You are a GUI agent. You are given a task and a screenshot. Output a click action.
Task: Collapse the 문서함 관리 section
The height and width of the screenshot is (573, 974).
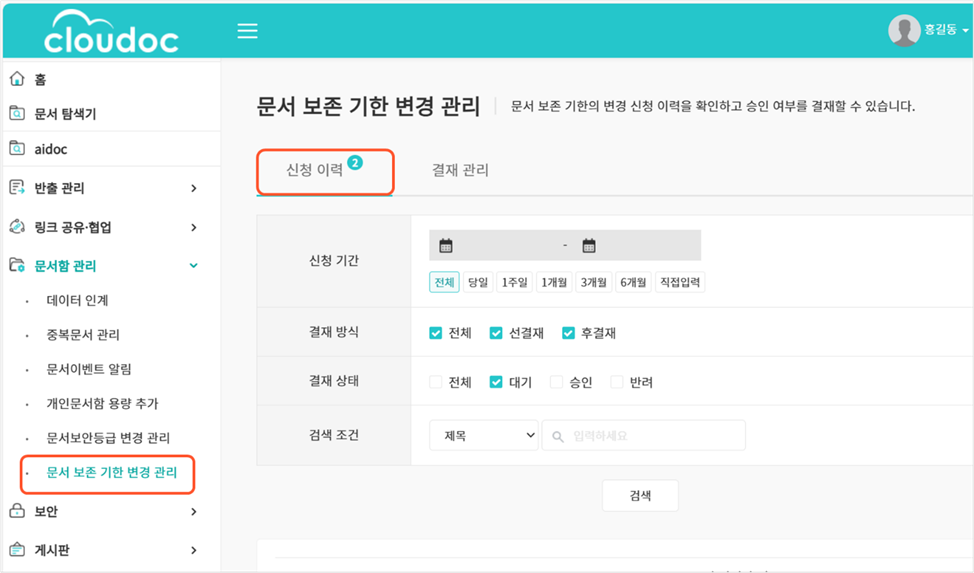[193, 266]
